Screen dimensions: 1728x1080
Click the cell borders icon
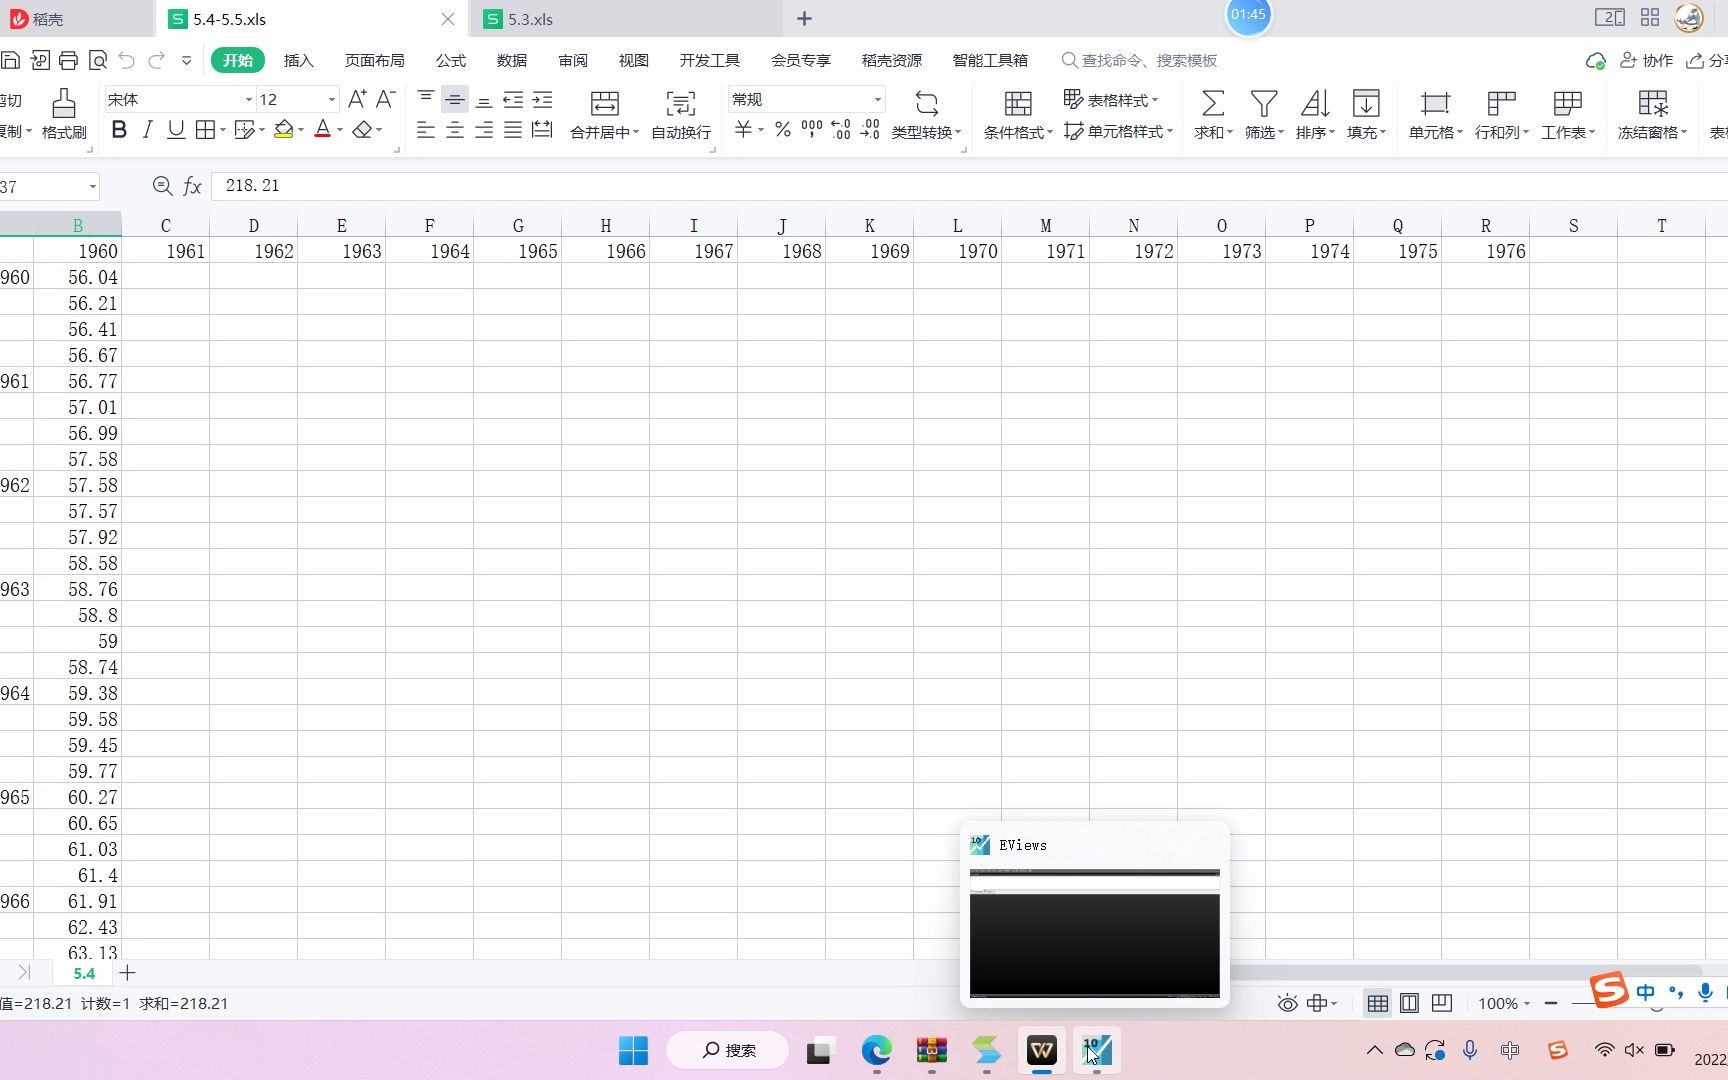pyautogui.click(x=205, y=130)
